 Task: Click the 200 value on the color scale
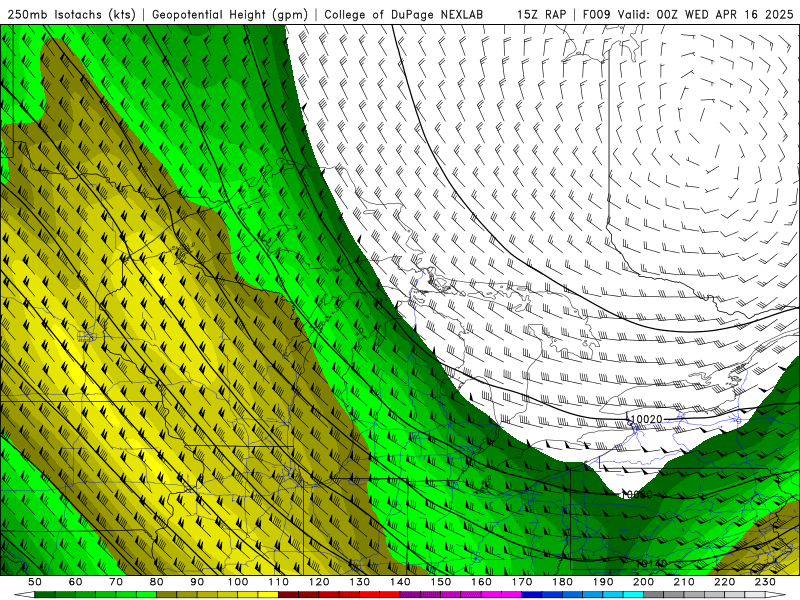point(644,582)
